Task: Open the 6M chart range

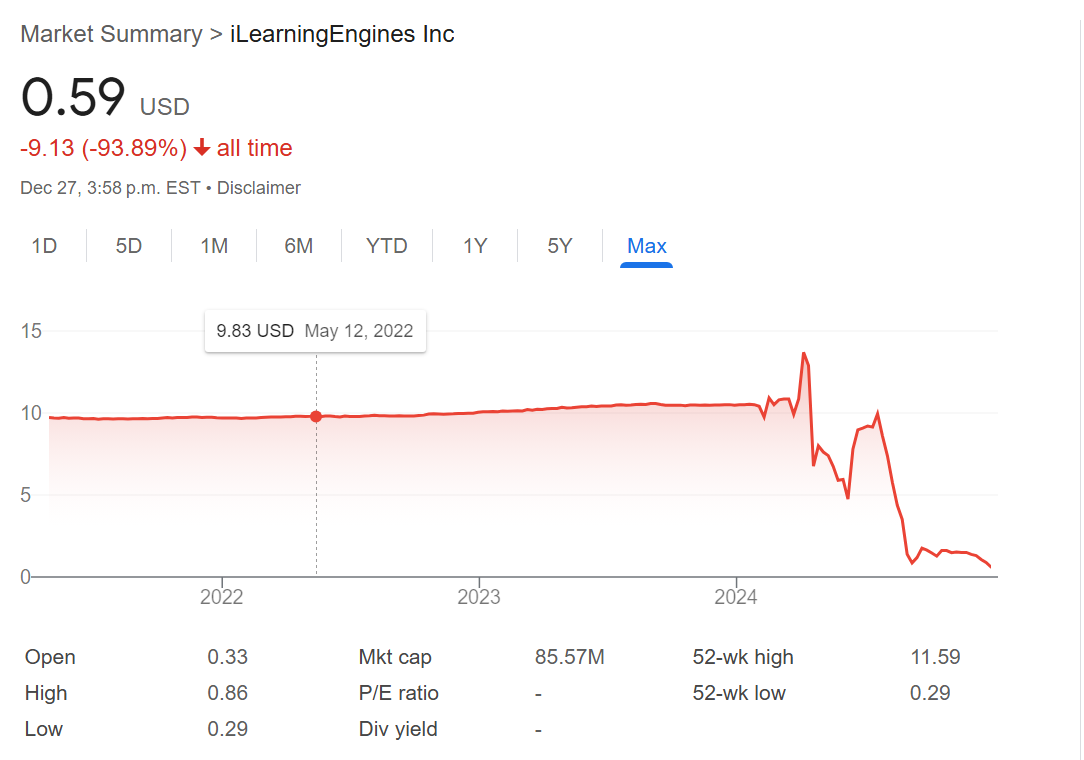Action: (299, 246)
